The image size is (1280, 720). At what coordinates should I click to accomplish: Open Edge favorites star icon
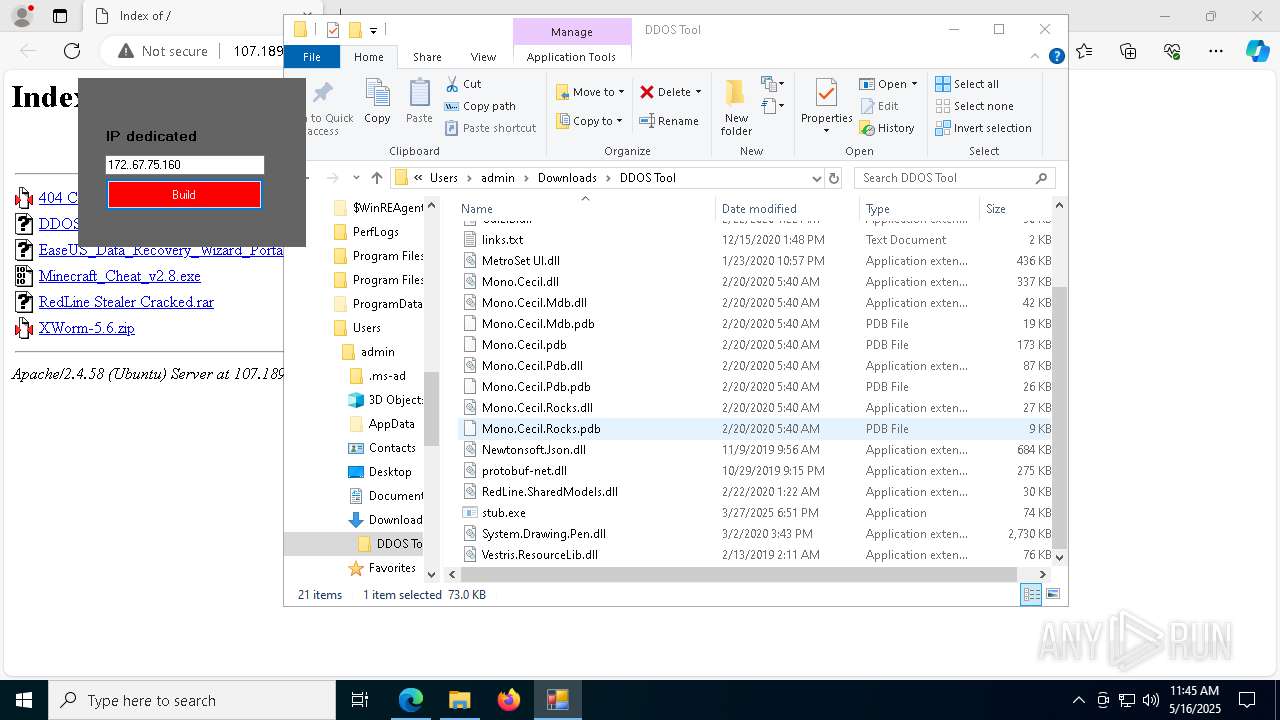coord(1085,51)
